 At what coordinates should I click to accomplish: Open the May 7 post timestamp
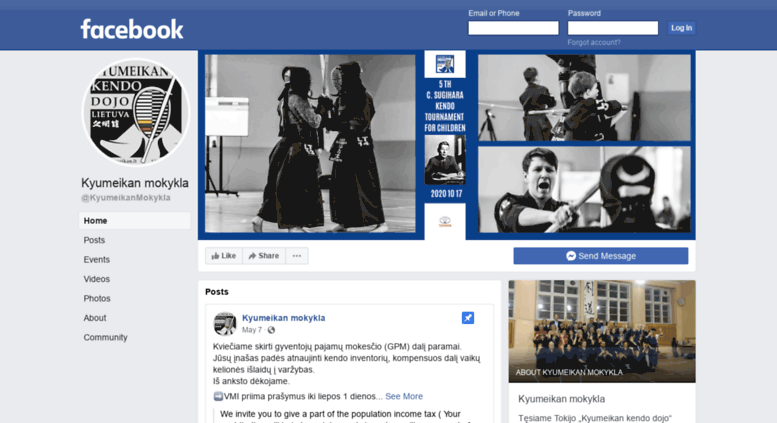252,330
